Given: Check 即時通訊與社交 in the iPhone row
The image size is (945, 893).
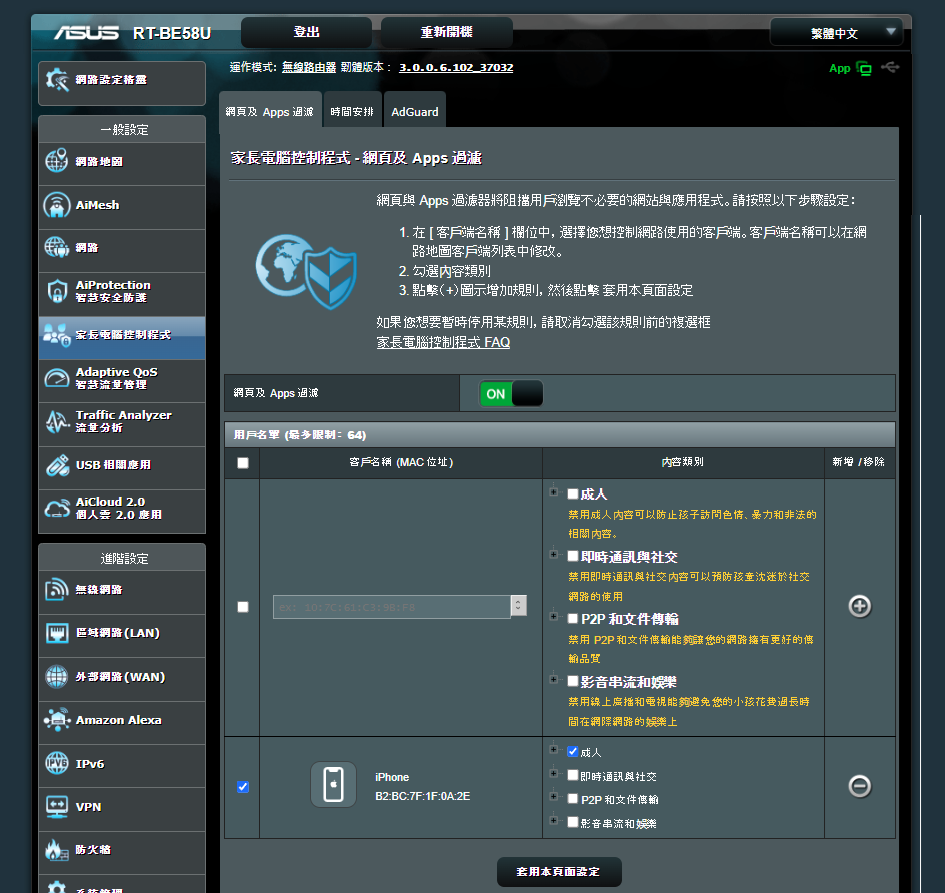Looking at the screenshot, I should point(573,775).
